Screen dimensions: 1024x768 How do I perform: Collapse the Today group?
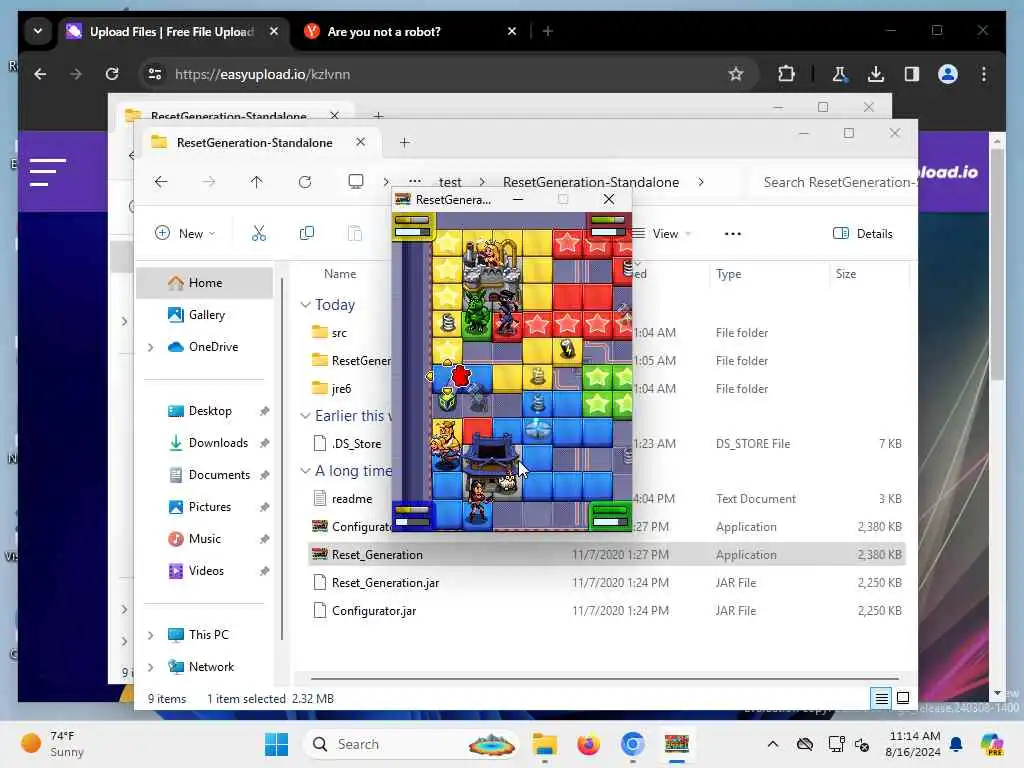point(304,305)
